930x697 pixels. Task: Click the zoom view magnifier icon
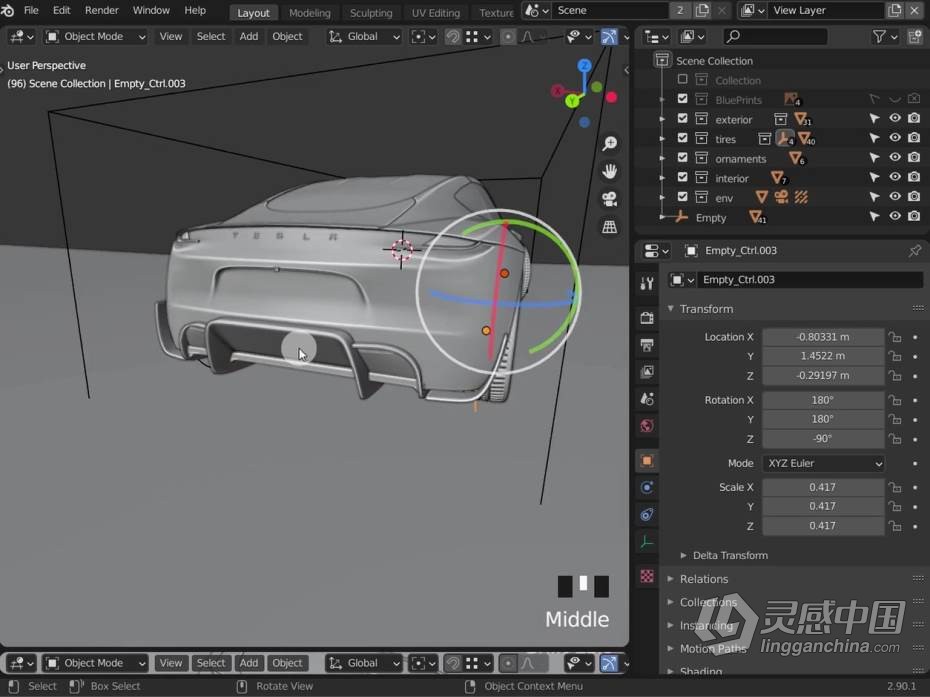pyautogui.click(x=609, y=144)
